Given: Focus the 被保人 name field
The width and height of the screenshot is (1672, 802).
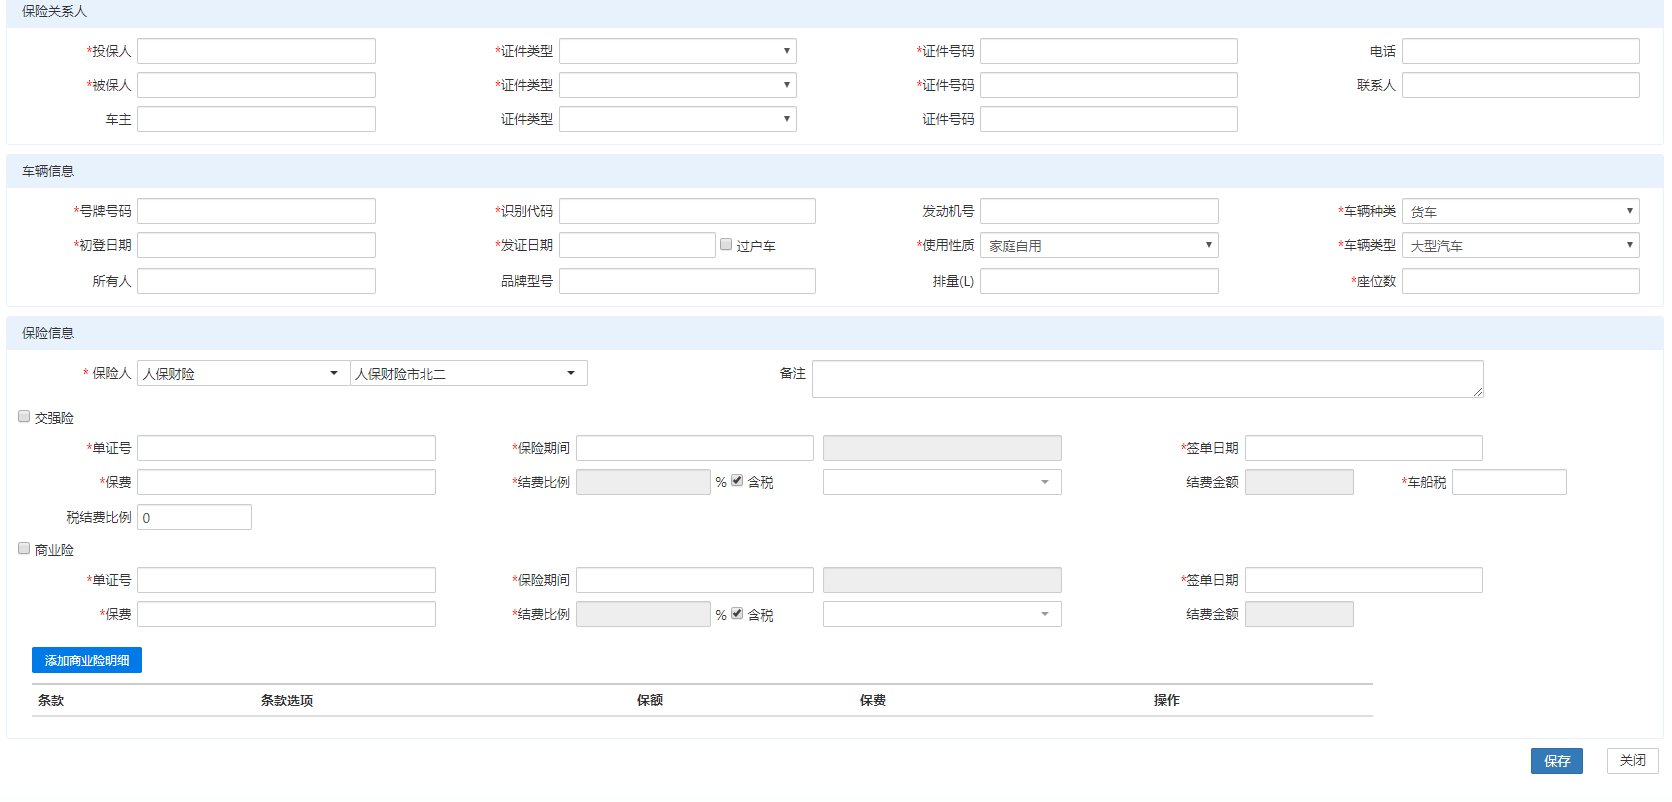Looking at the screenshot, I should [x=256, y=85].
